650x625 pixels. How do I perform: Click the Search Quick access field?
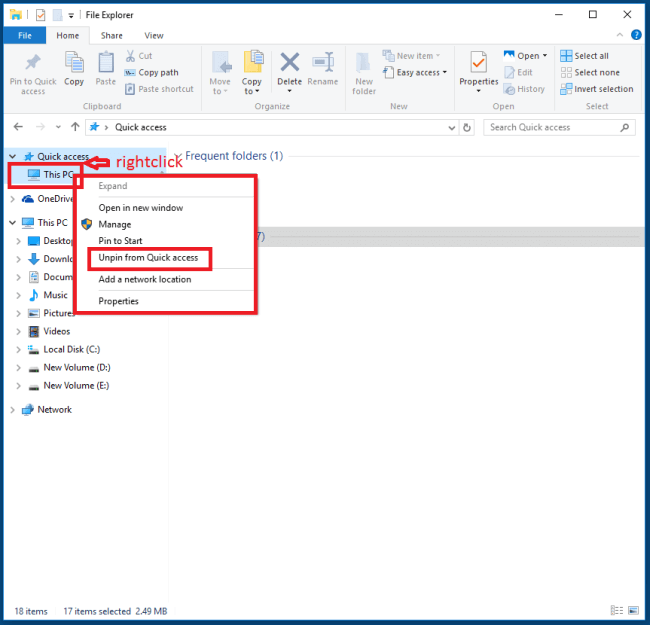point(559,127)
